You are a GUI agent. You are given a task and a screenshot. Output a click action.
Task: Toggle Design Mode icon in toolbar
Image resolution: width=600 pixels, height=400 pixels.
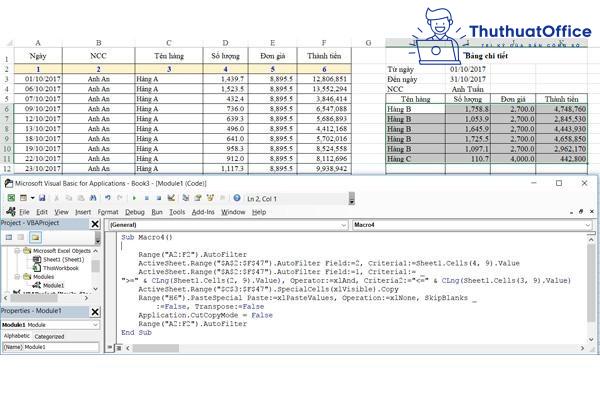[x=171, y=198]
